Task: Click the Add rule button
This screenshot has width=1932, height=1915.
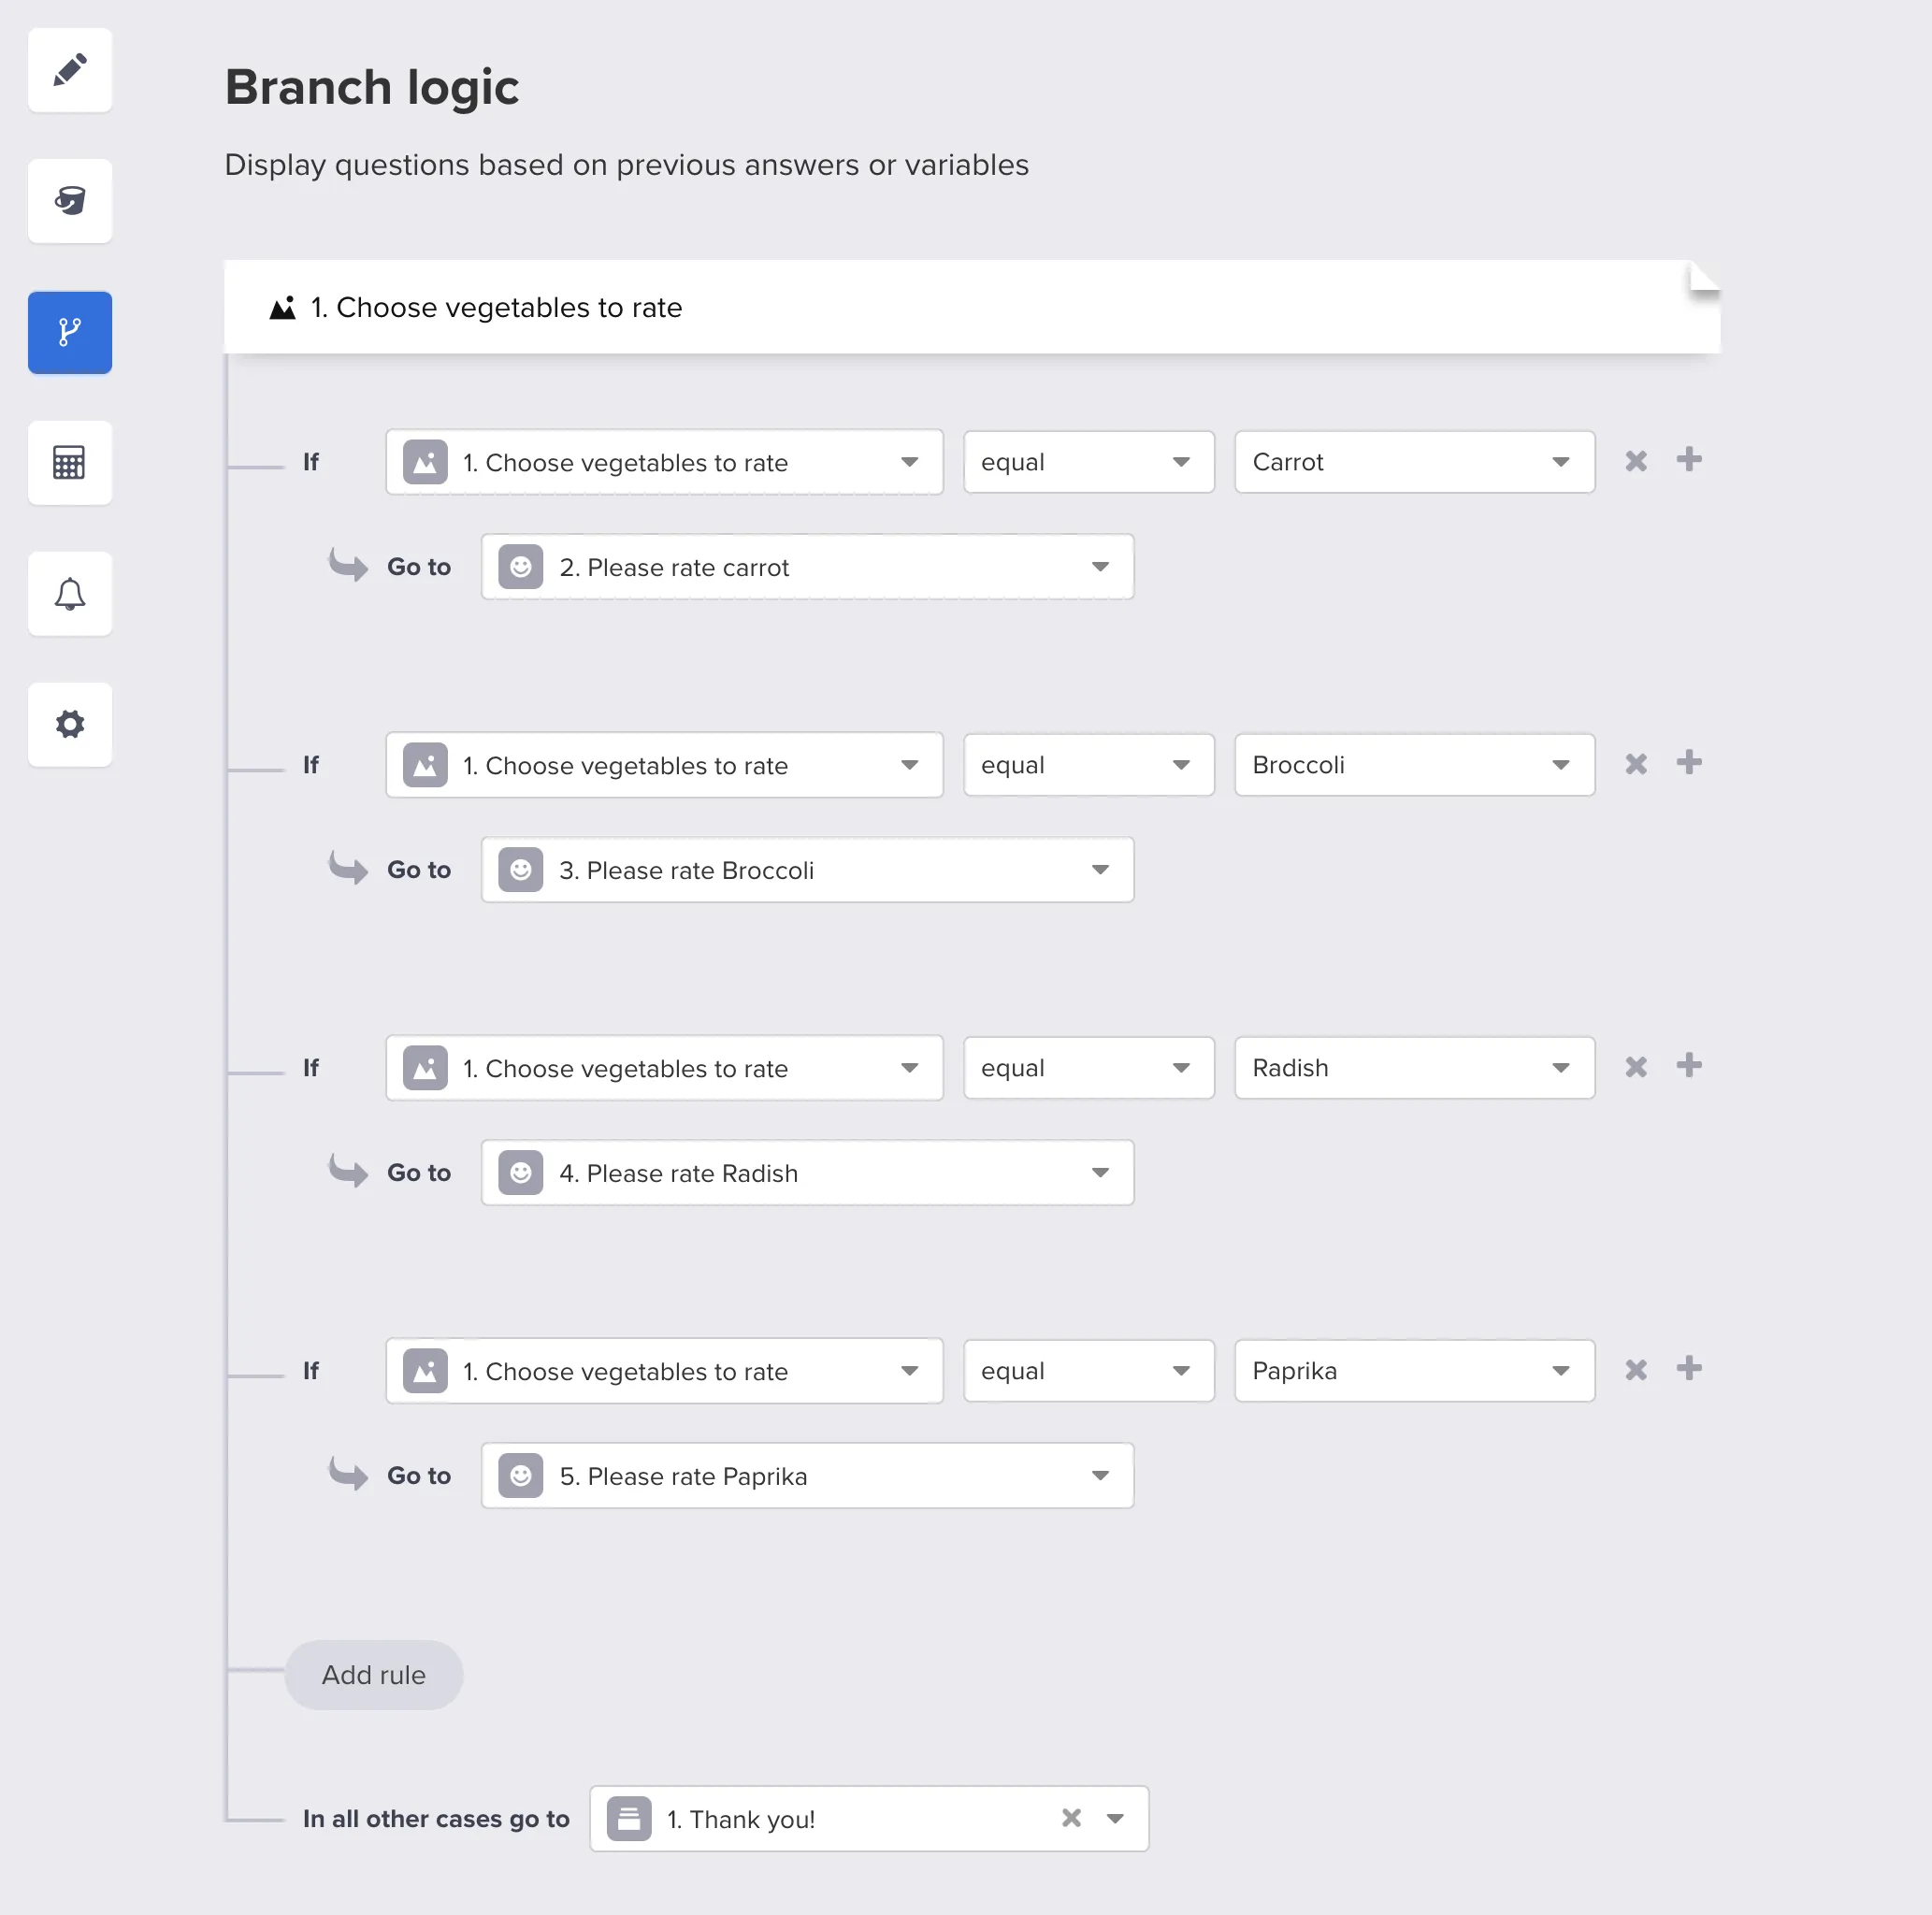Action: pyautogui.click(x=373, y=1675)
